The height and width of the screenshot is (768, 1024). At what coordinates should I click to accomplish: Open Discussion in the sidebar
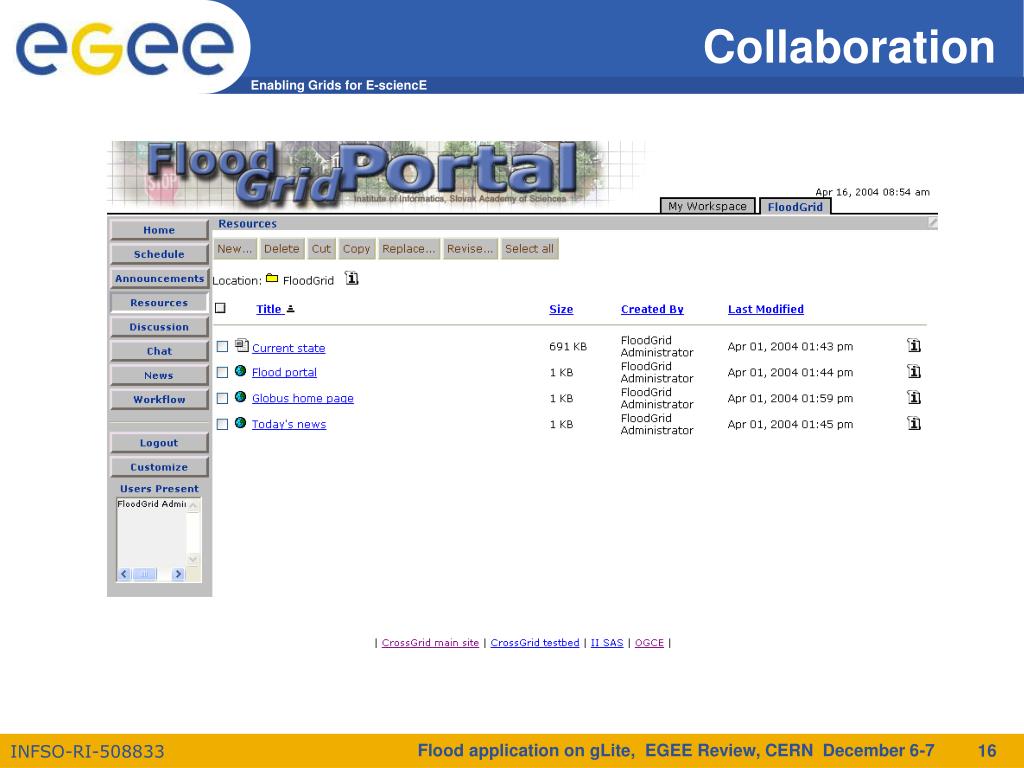pos(159,327)
